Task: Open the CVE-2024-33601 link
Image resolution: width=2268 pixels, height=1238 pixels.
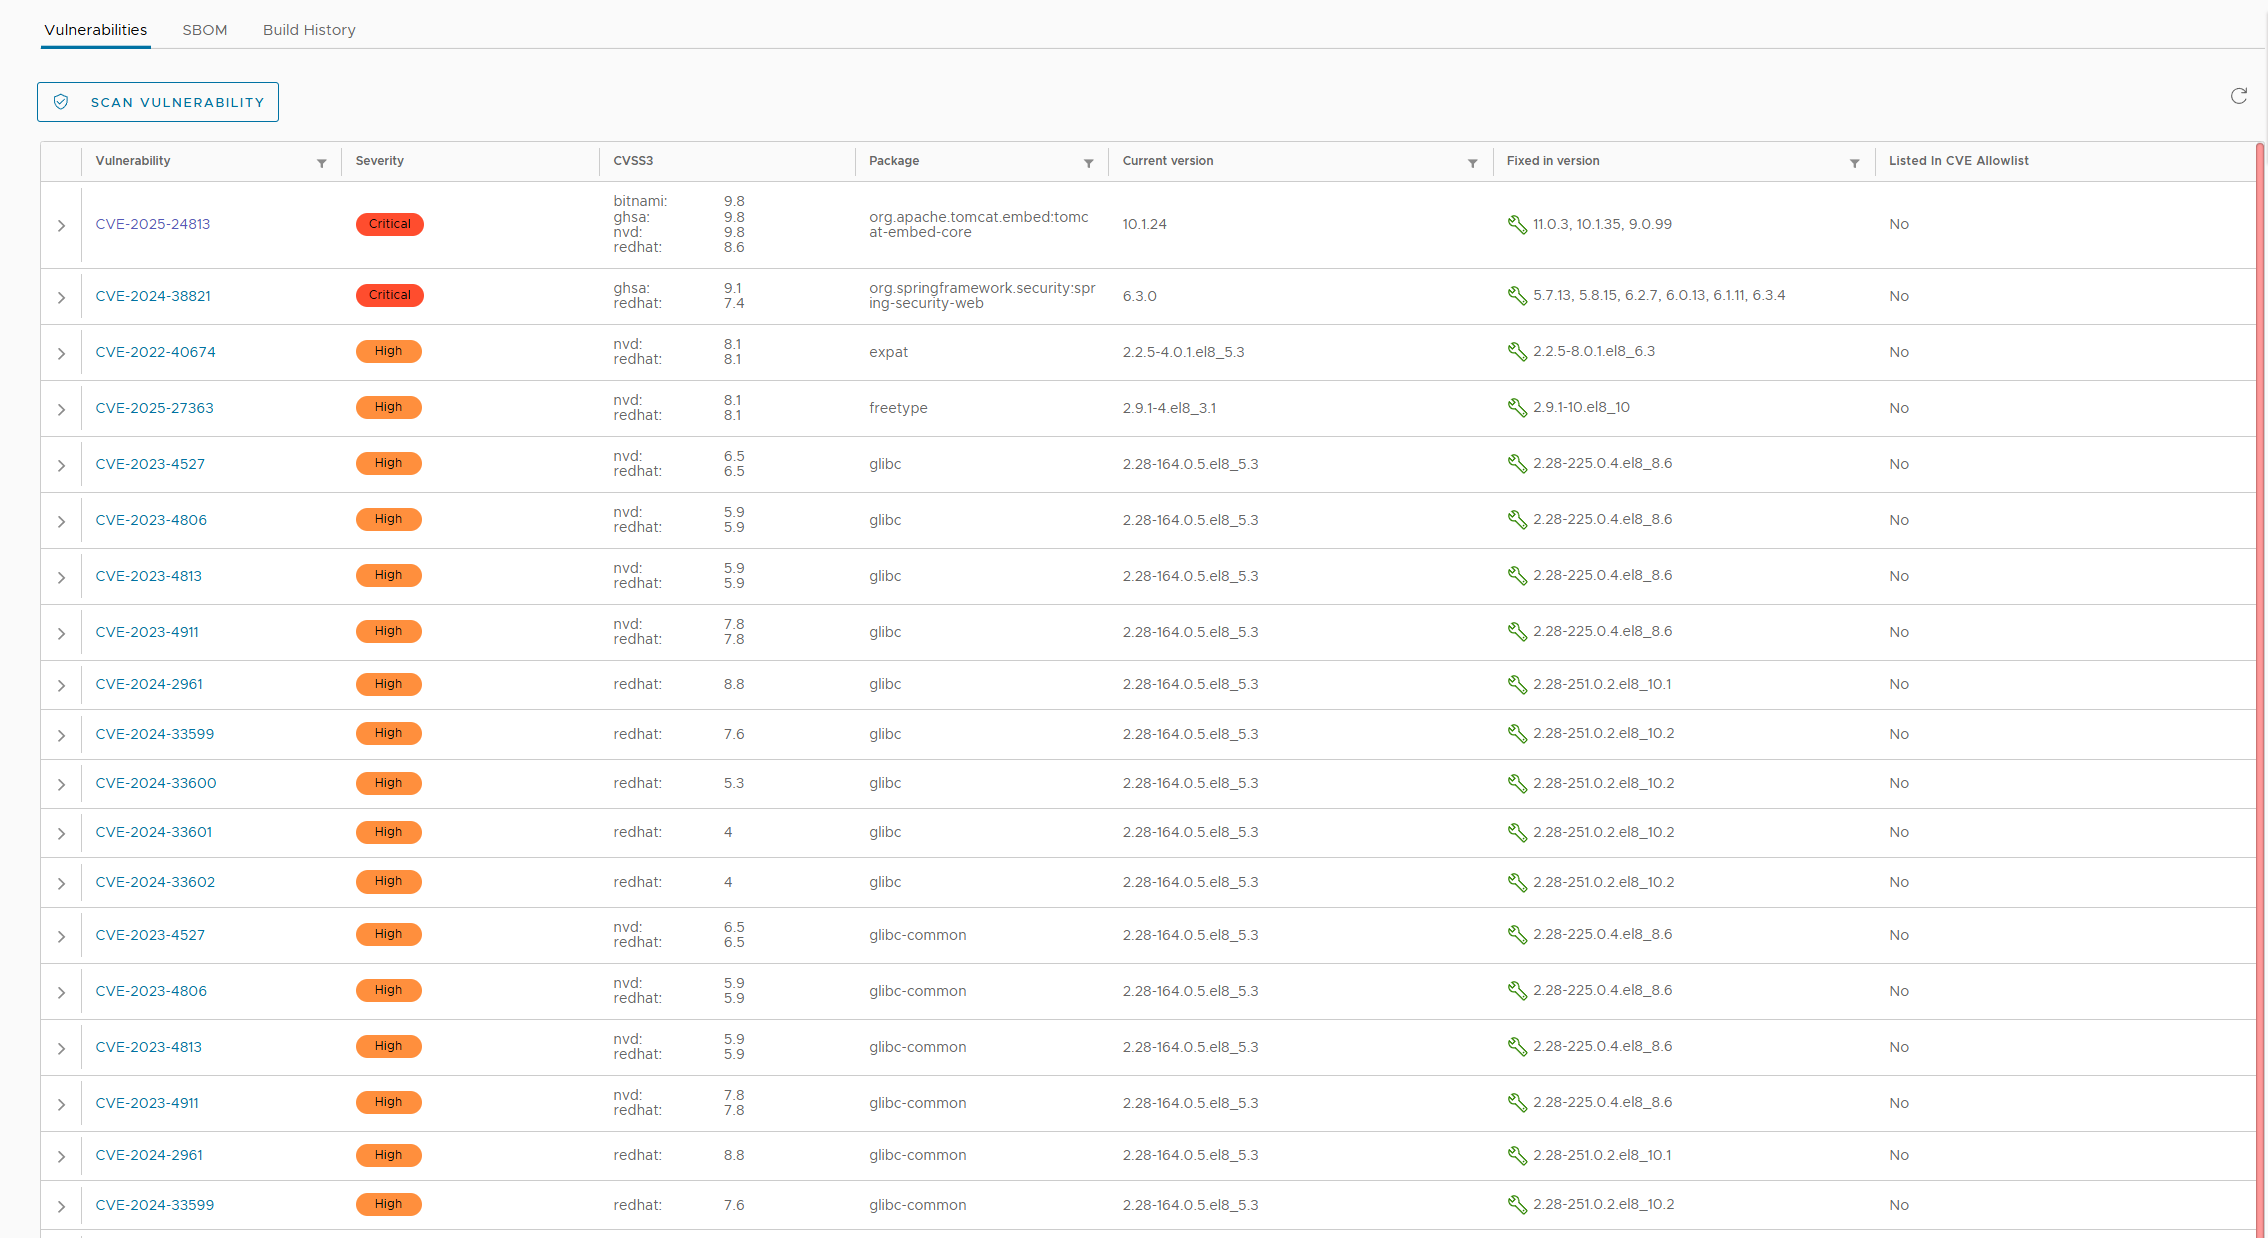Action: (x=153, y=832)
